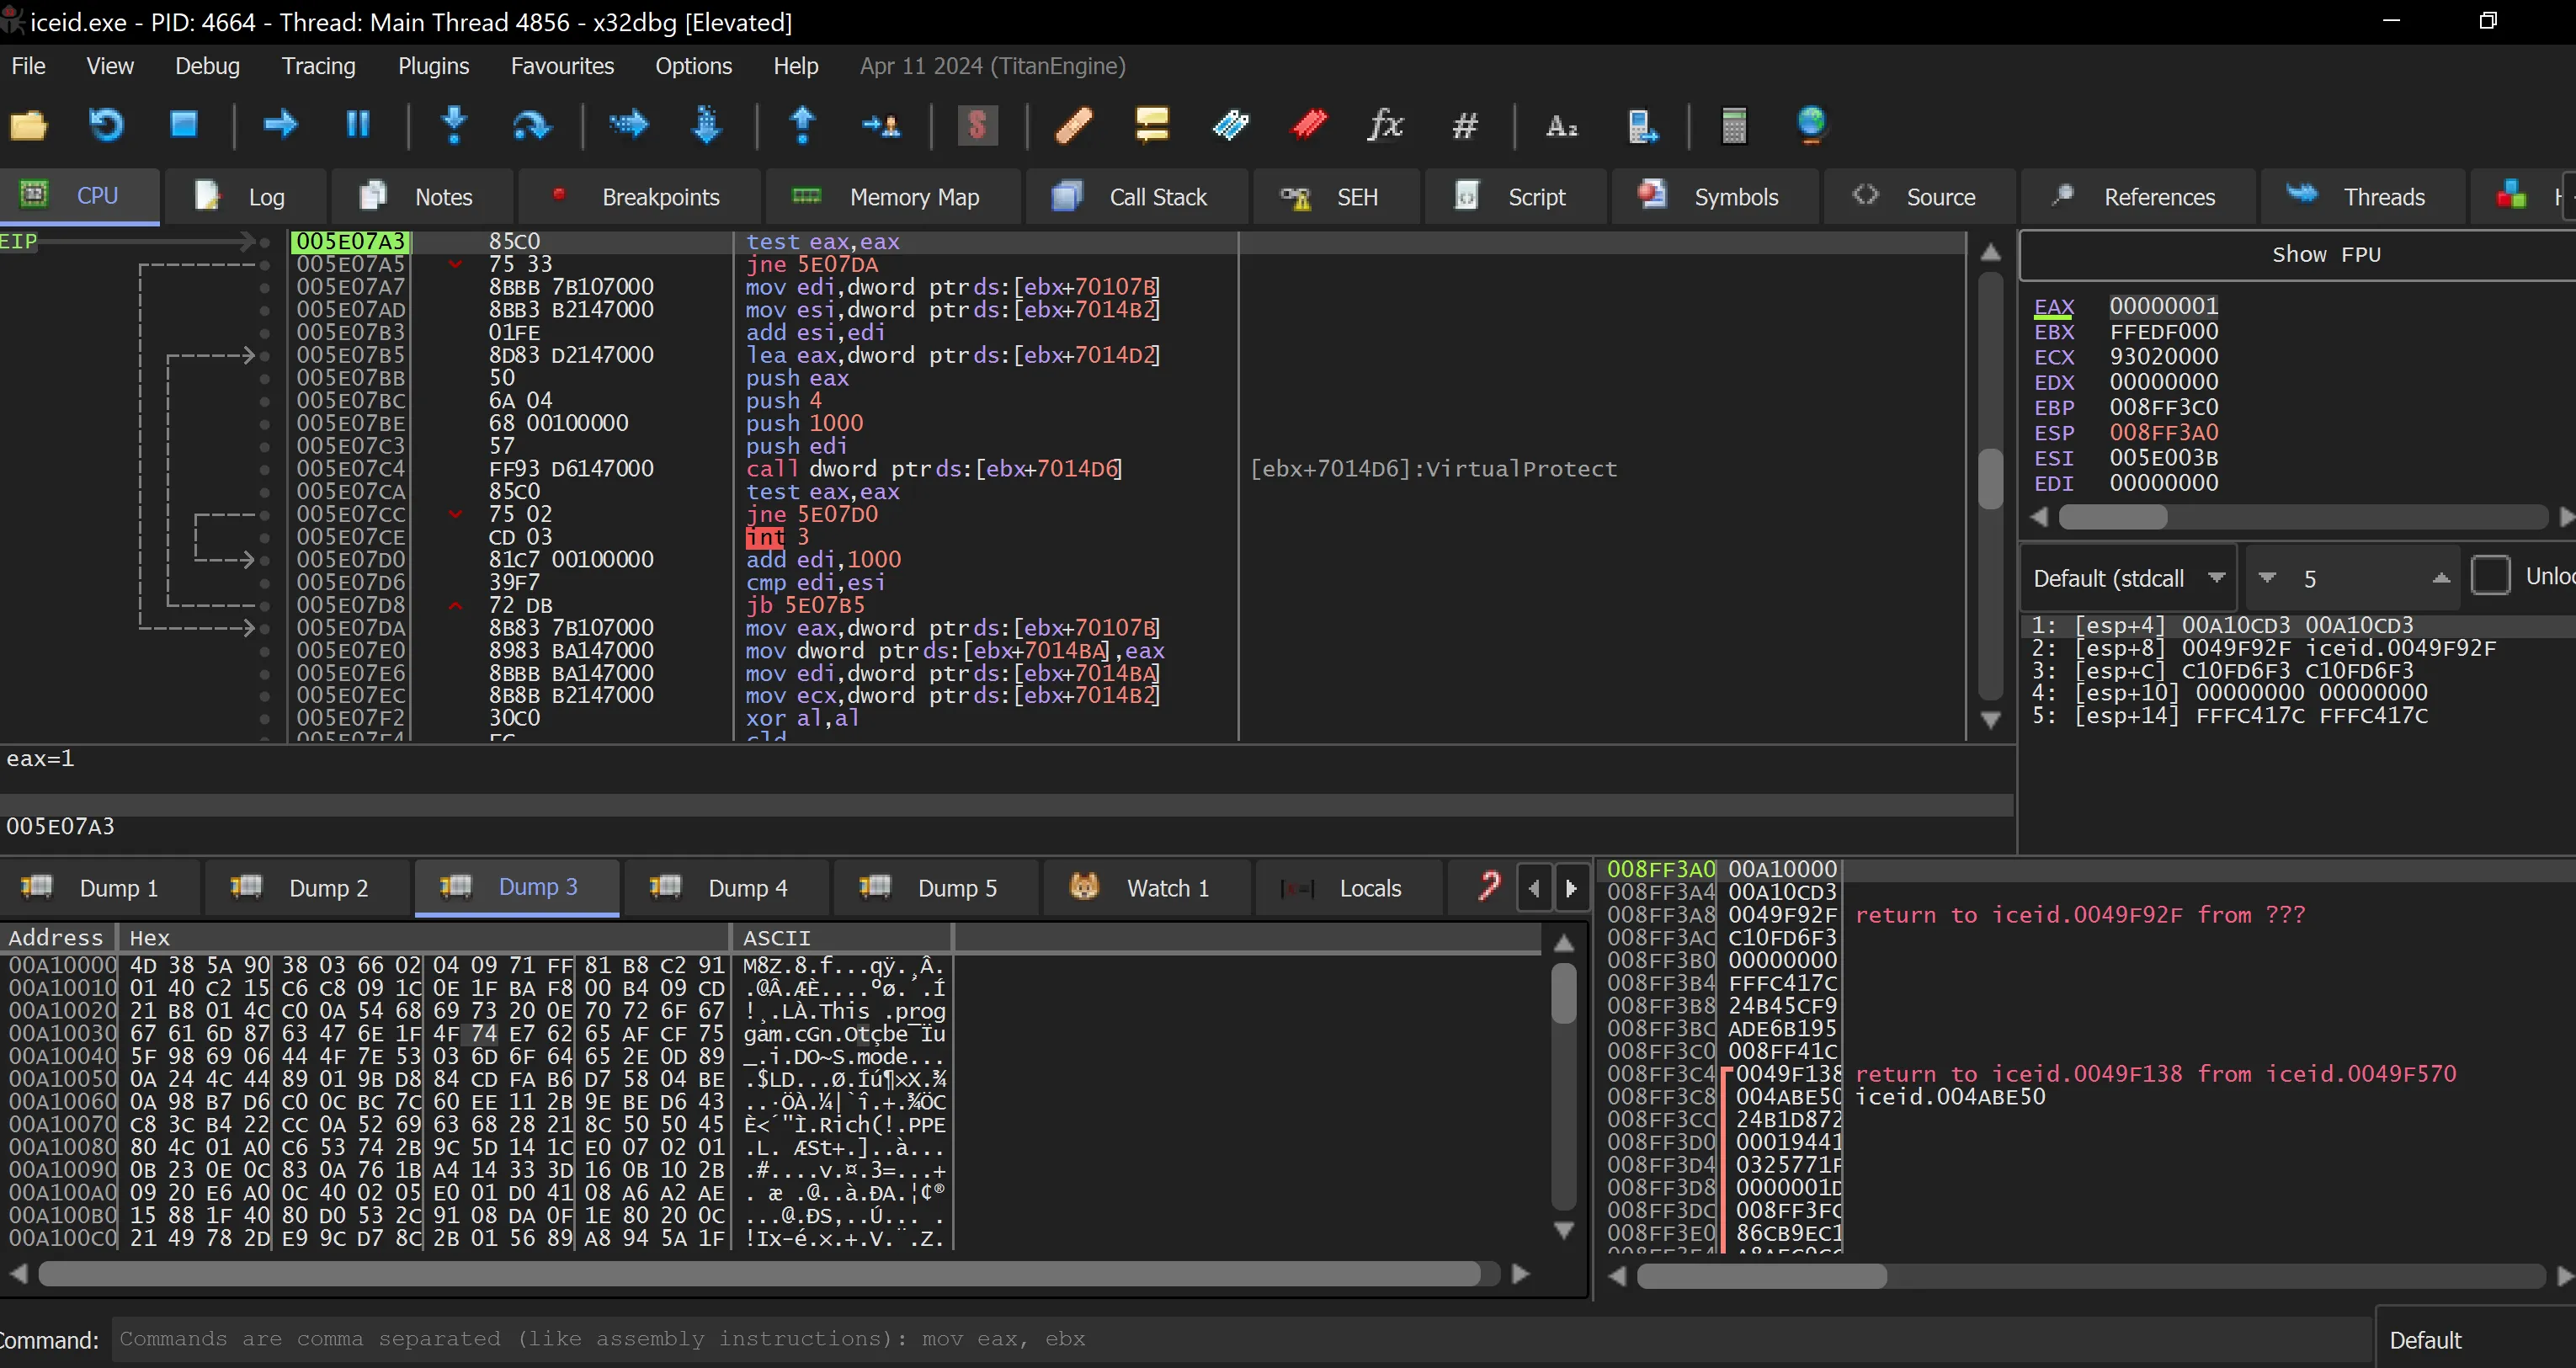Click the dump horizontal scrollbar thumb
Image resolution: width=2576 pixels, height=1368 pixels.
(760, 1274)
